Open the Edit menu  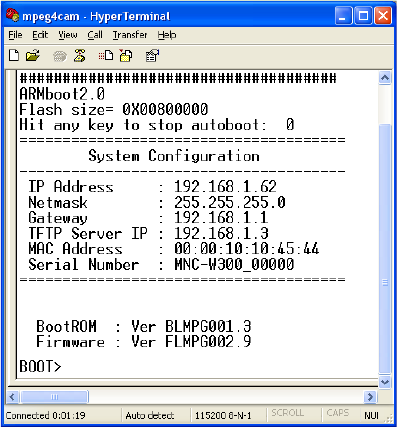tap(40, 35)
